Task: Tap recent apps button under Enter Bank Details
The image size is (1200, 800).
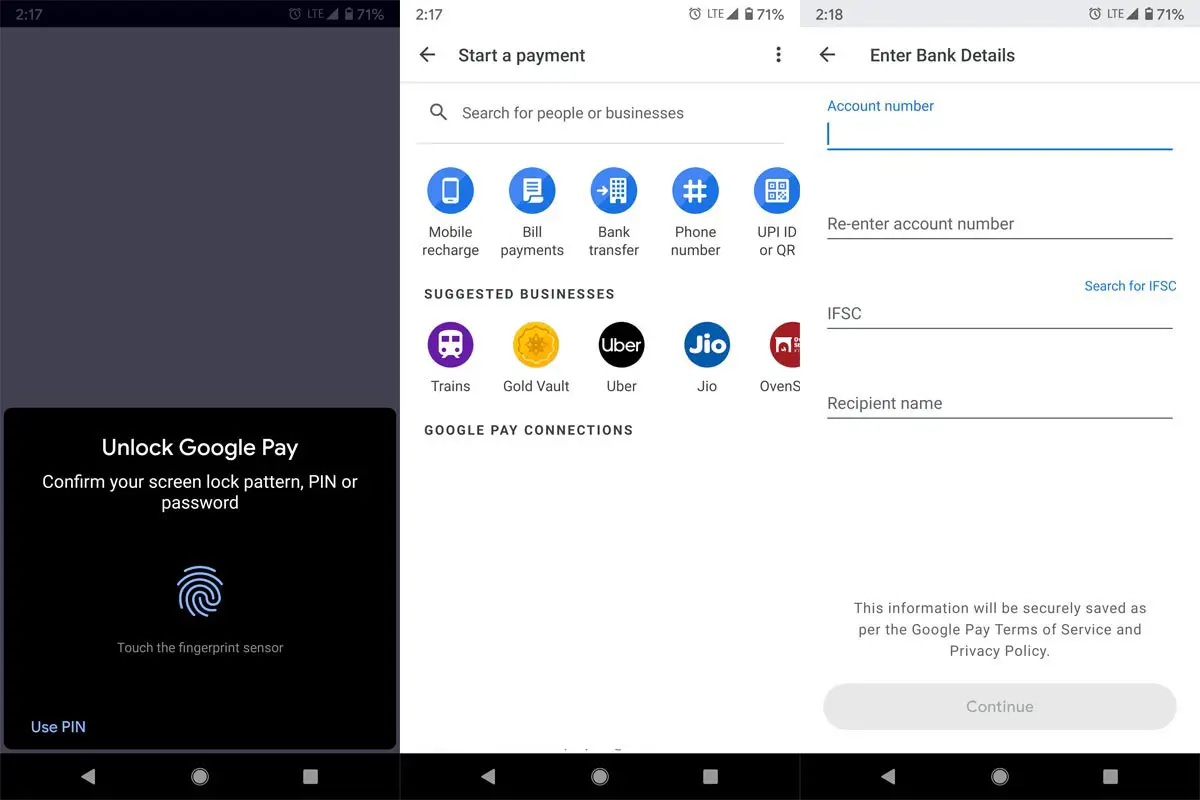Action: (1110, 776)
